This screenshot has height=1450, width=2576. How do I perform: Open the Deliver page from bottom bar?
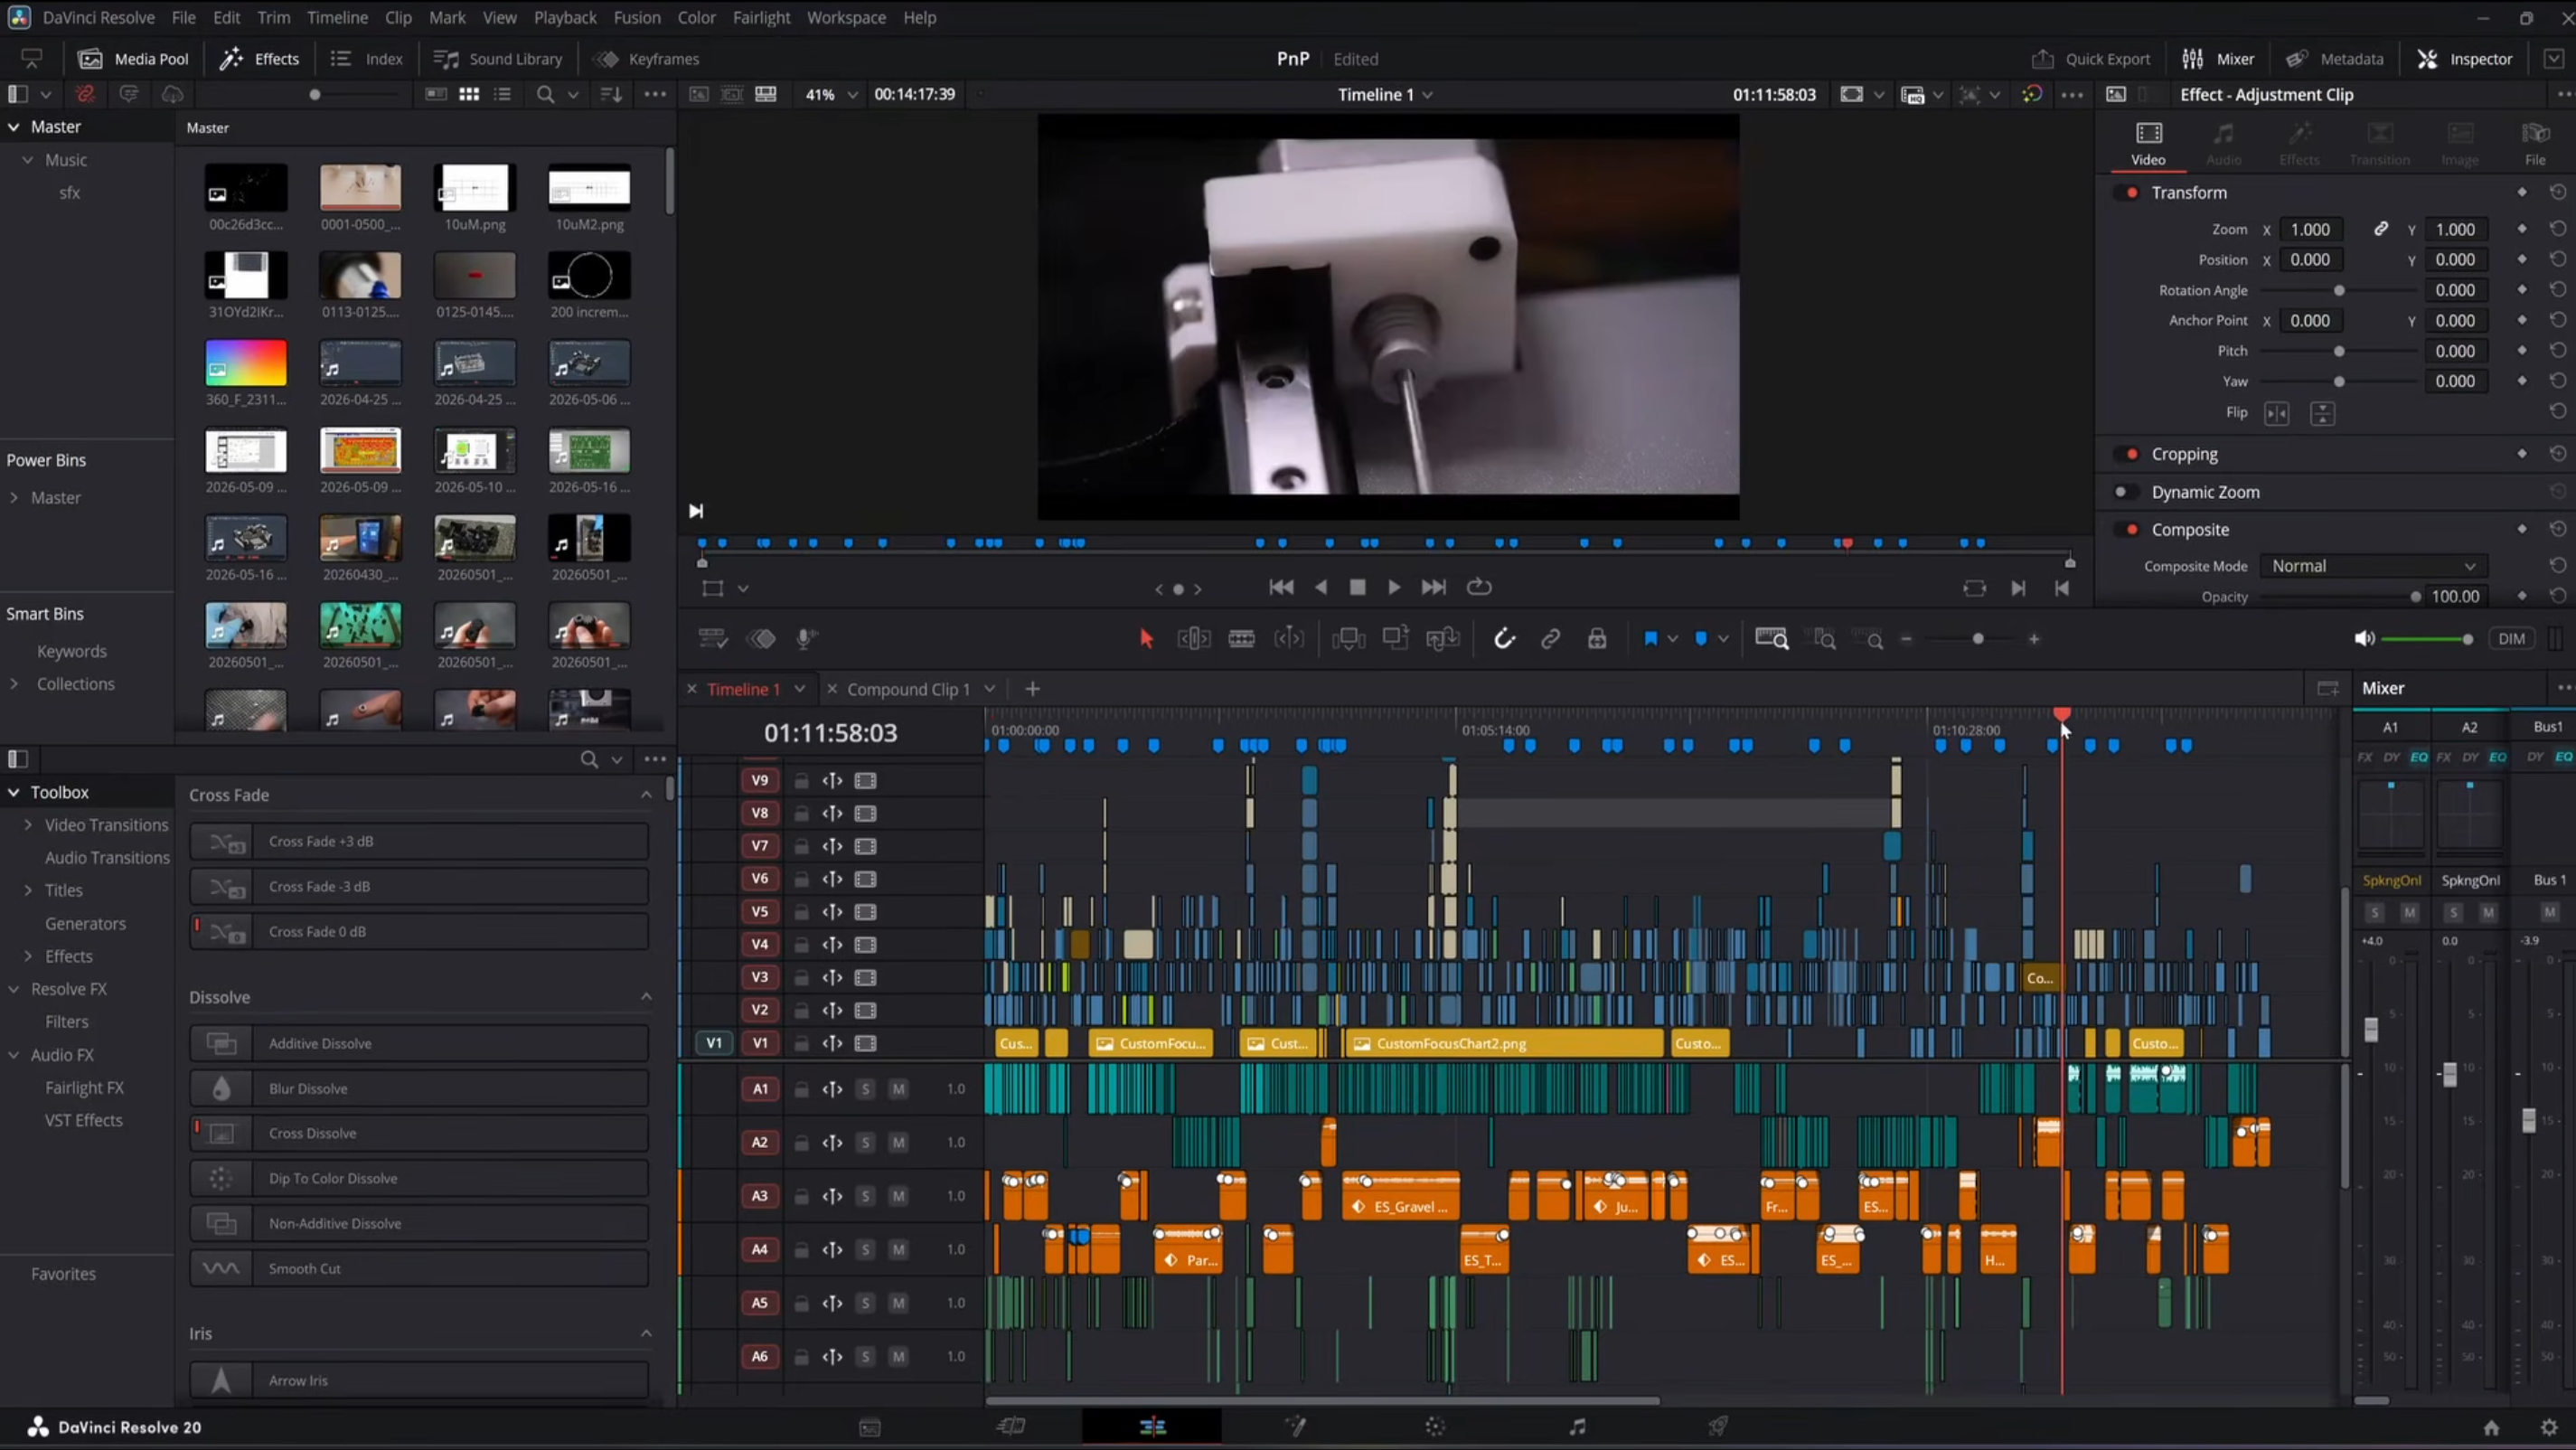(1718, 1427)
